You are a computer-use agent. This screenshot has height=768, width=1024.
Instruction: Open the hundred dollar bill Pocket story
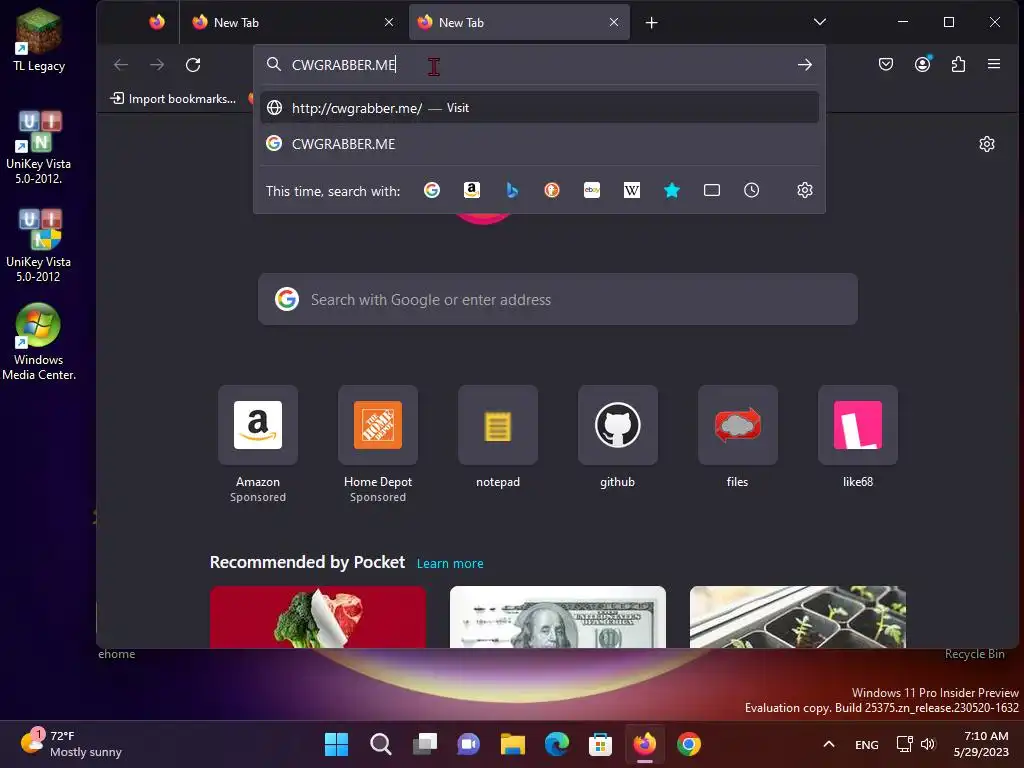[558, 616]
